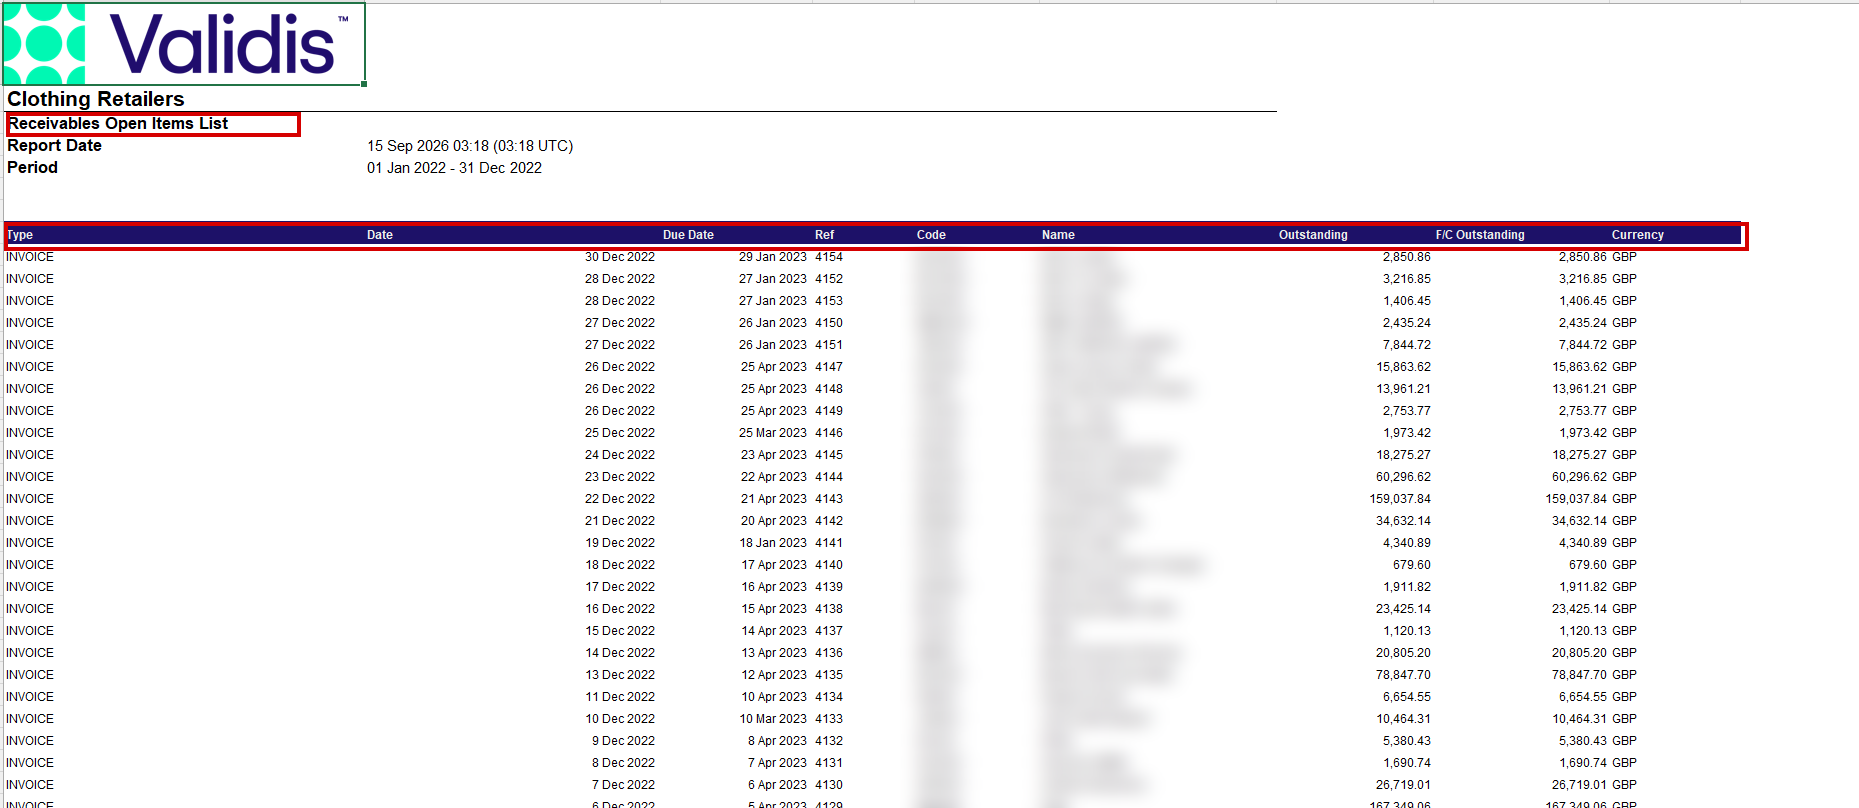
Task: Click the "Clothing Retailers" title
Action: click(x=96, y=99)
